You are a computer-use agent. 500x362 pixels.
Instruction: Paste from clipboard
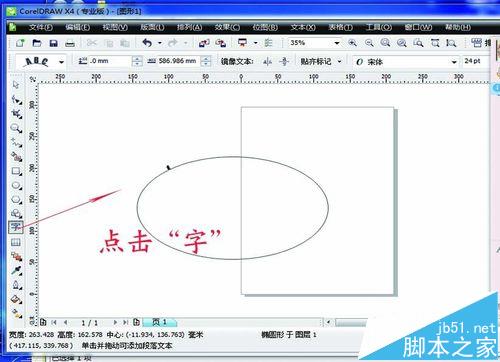(x=125, y=43)
